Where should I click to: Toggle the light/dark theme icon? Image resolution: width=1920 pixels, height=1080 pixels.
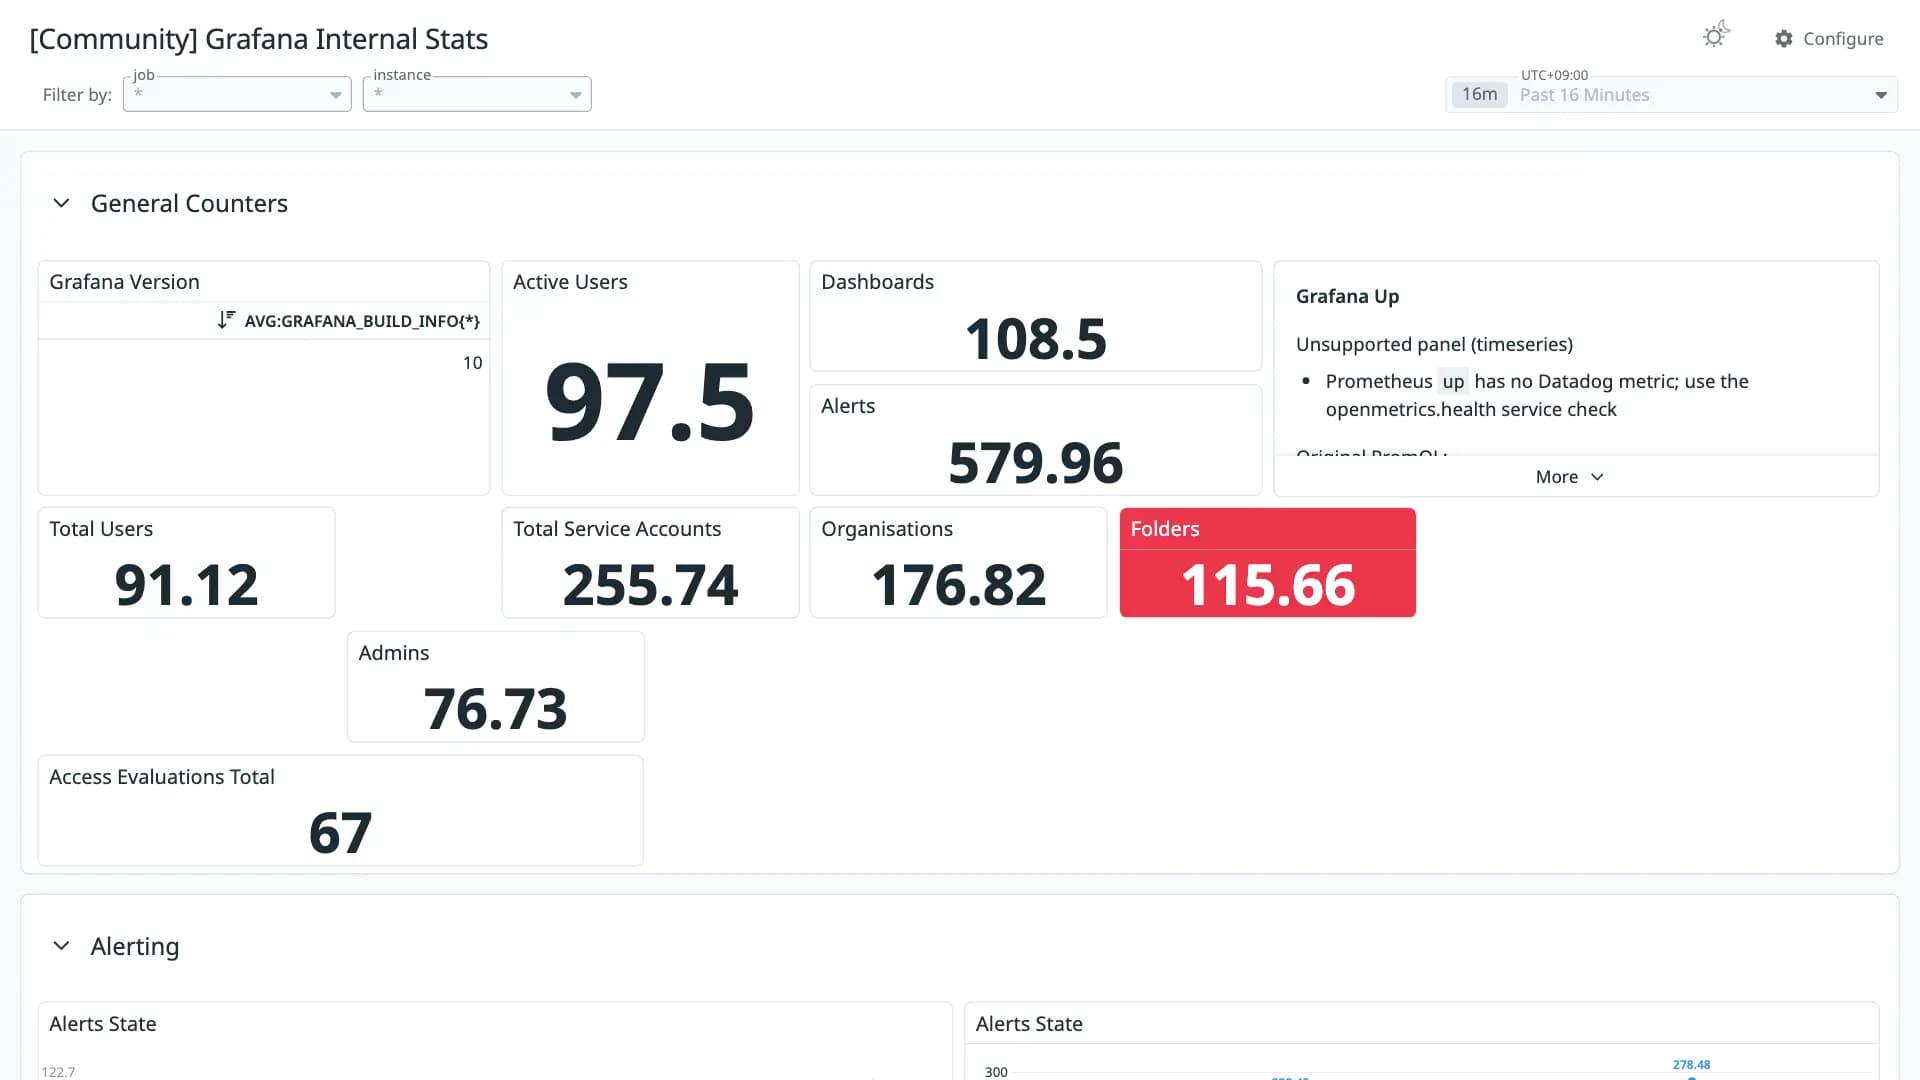coord(1716,36)
